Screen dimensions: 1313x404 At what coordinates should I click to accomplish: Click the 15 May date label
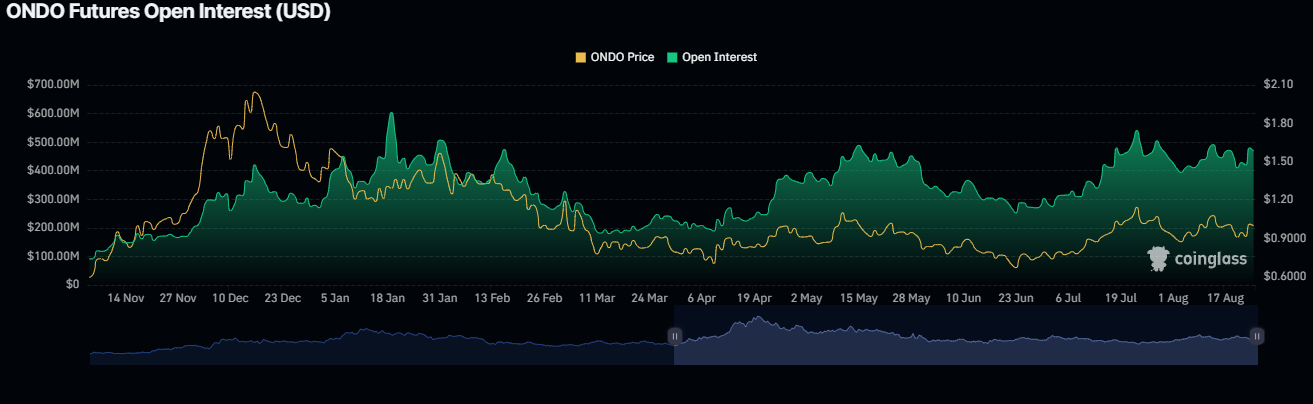pyautogui.click(x=859, y=298)
